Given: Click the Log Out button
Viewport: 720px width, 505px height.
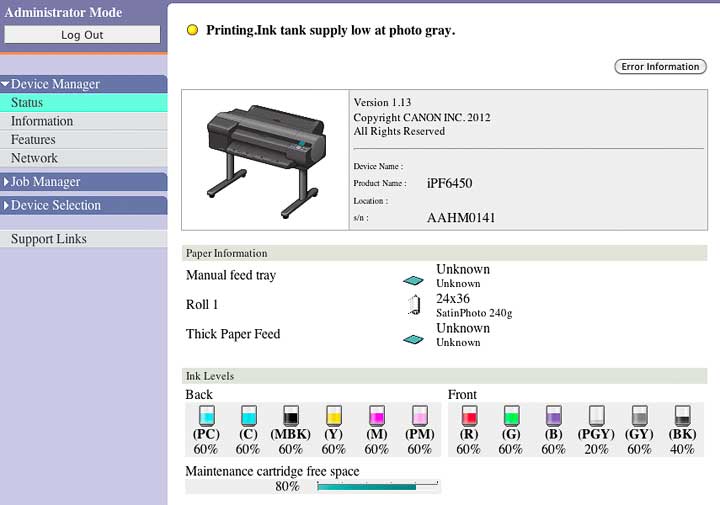Looking at the screenshot, I should tap(82, 34).
